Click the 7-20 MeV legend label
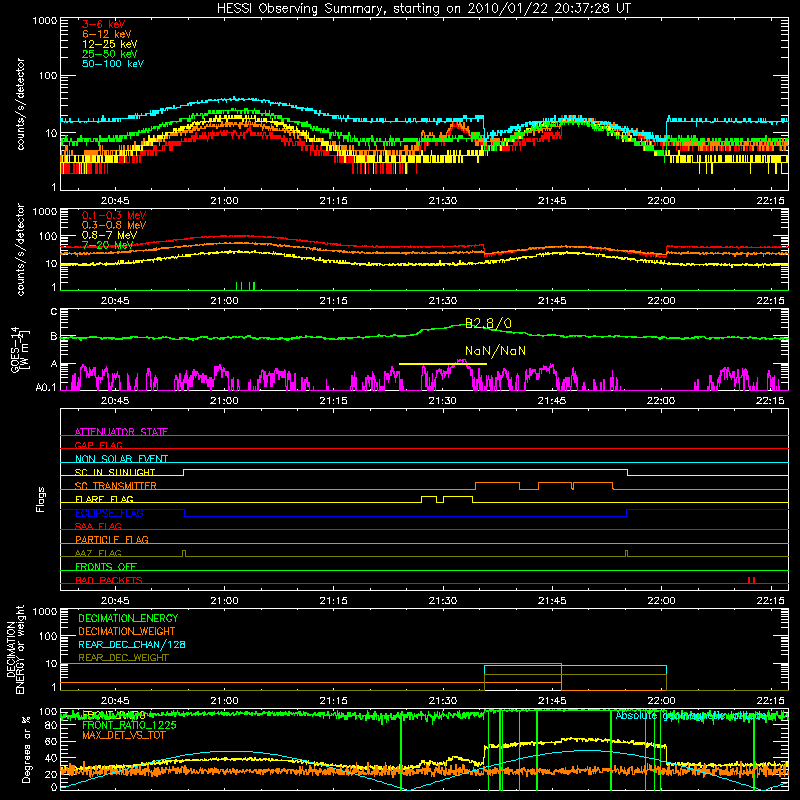 107,245
